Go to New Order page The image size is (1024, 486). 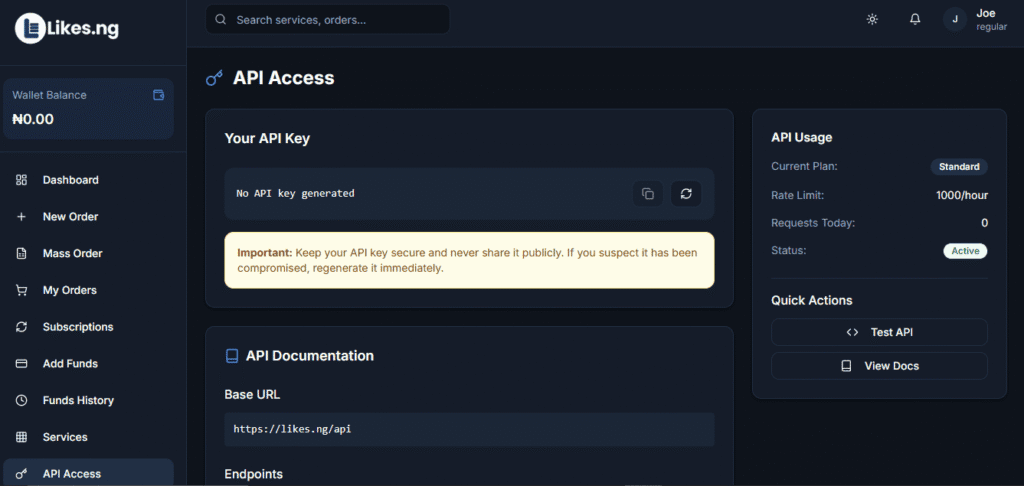coord(88,217)
